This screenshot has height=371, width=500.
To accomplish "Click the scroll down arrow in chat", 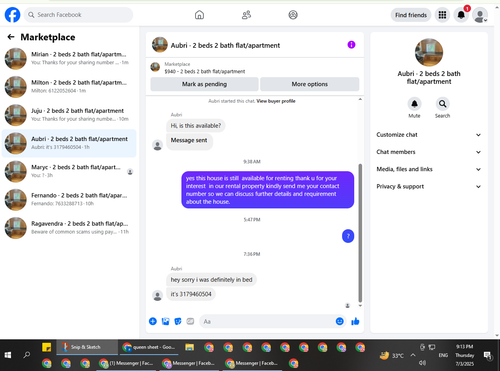I will pos(360,305).
